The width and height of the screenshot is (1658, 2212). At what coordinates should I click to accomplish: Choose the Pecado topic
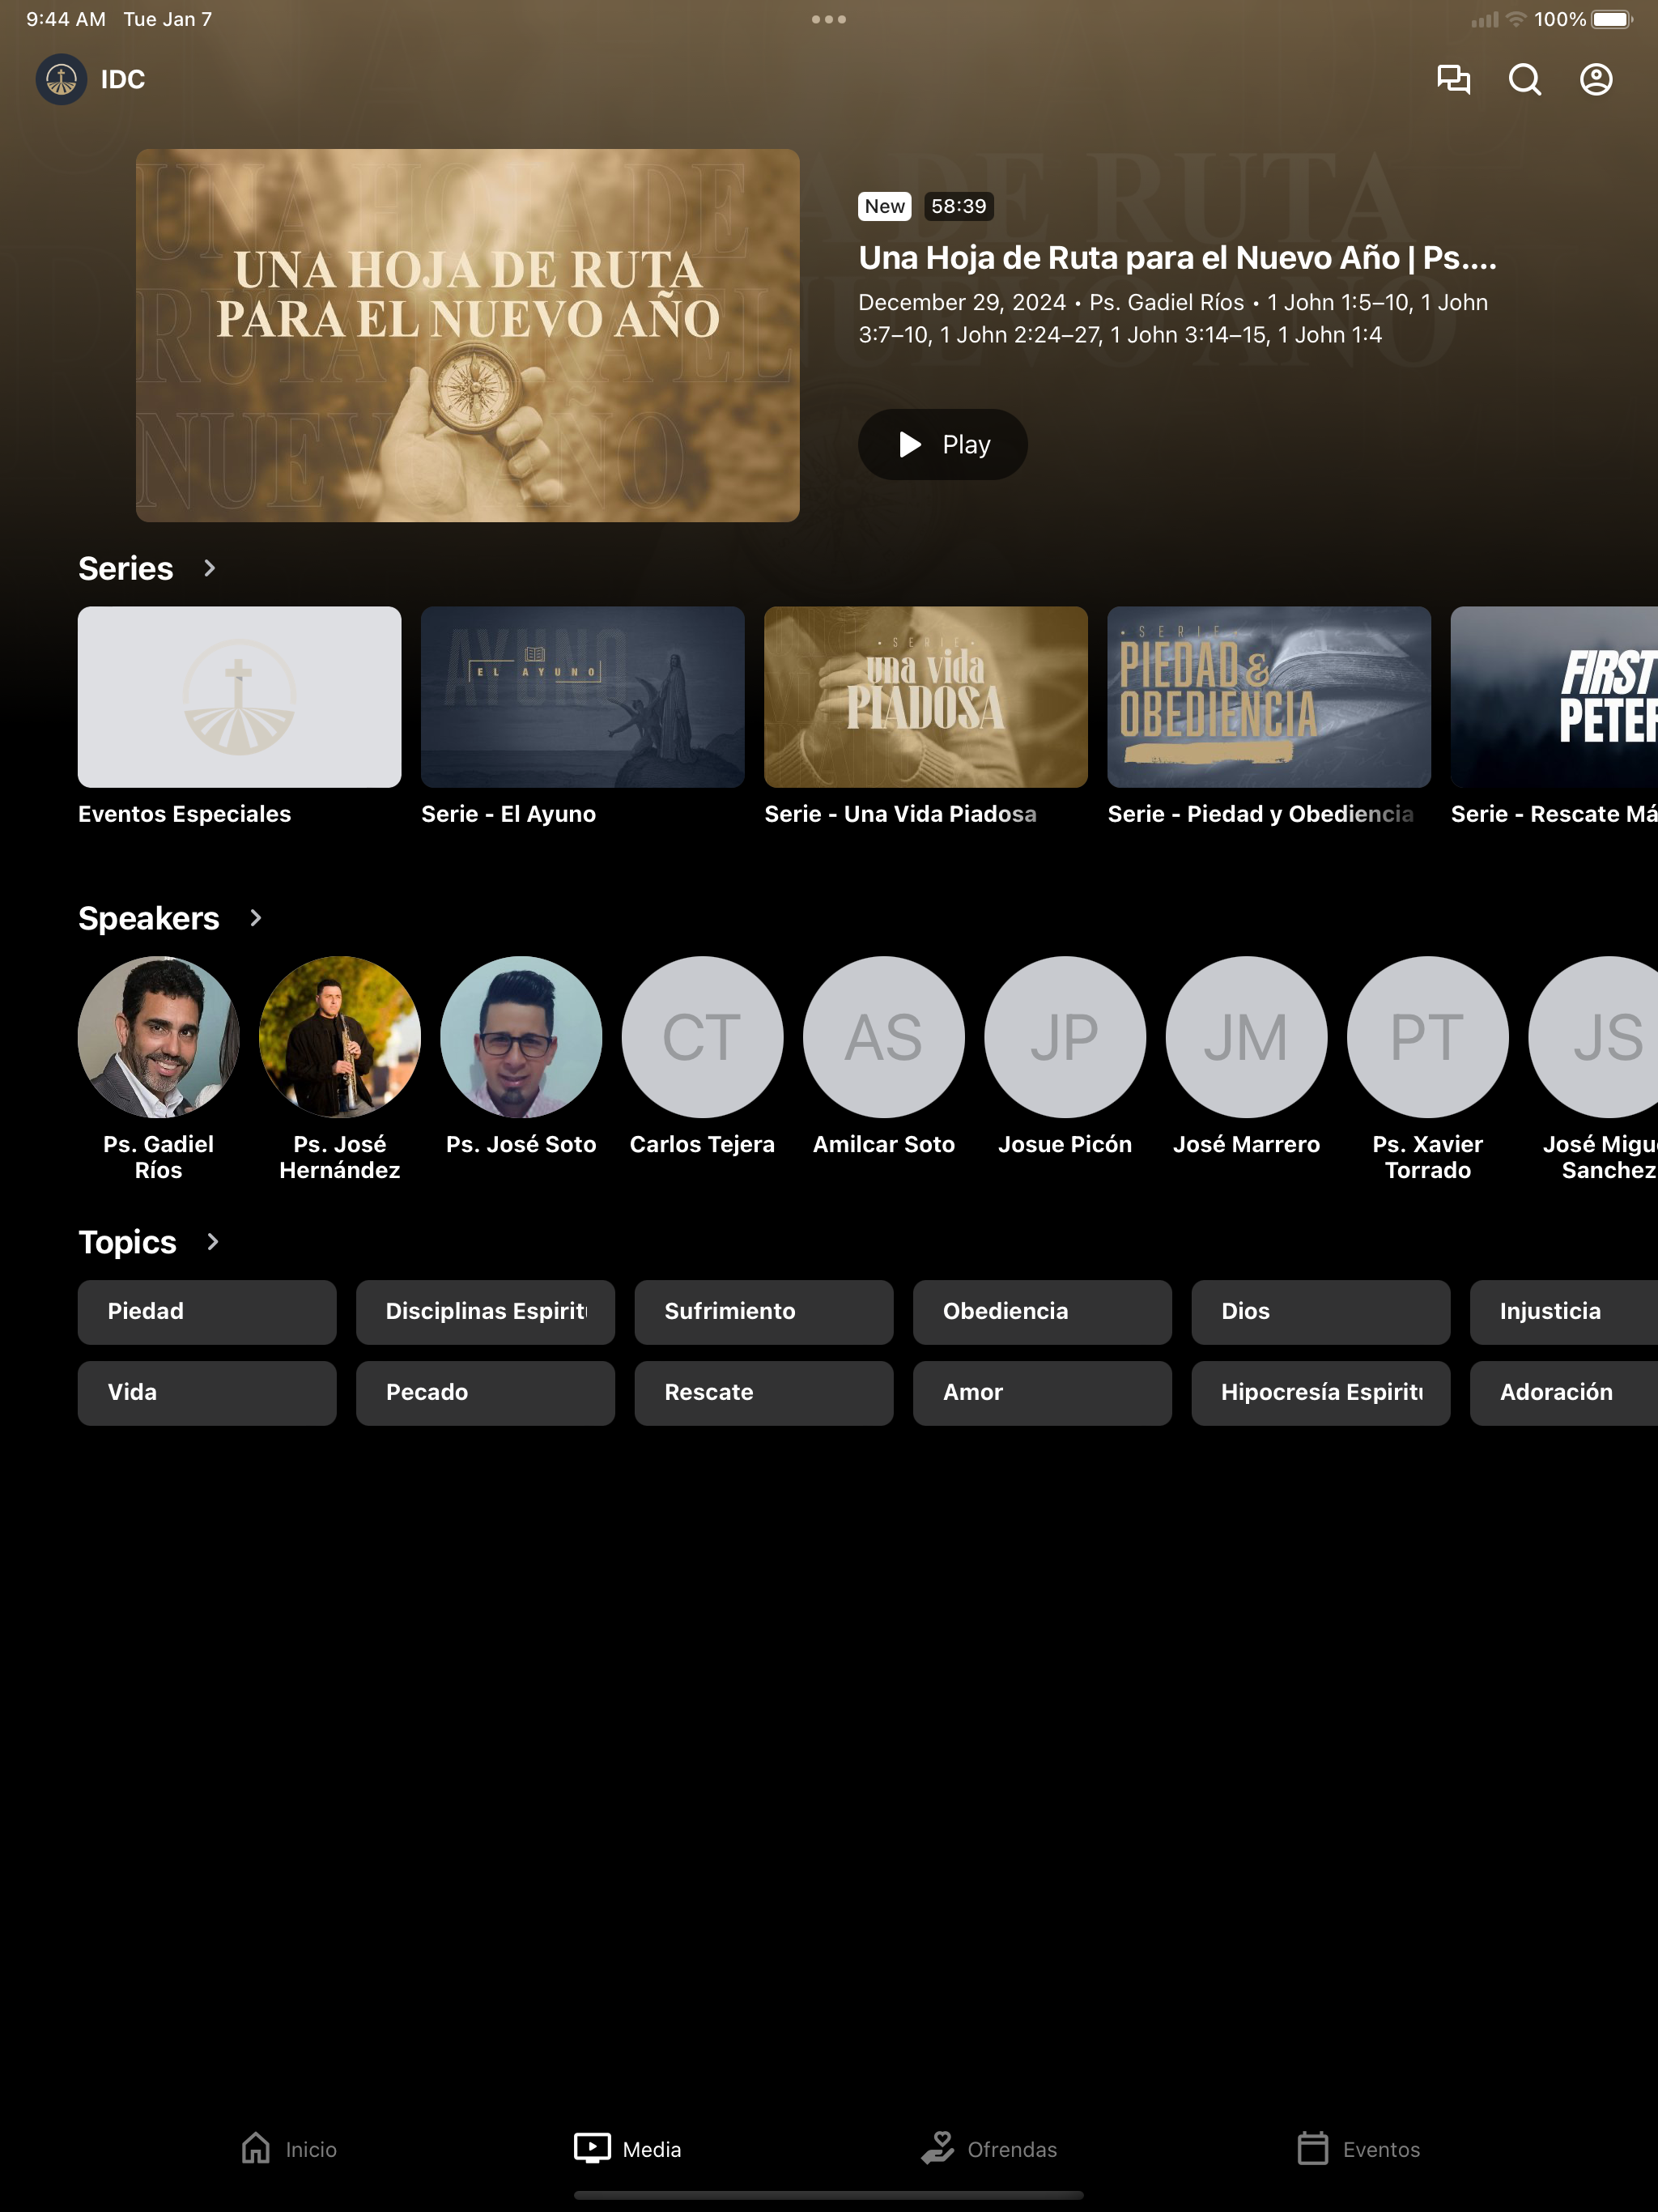pos(485,1393)
